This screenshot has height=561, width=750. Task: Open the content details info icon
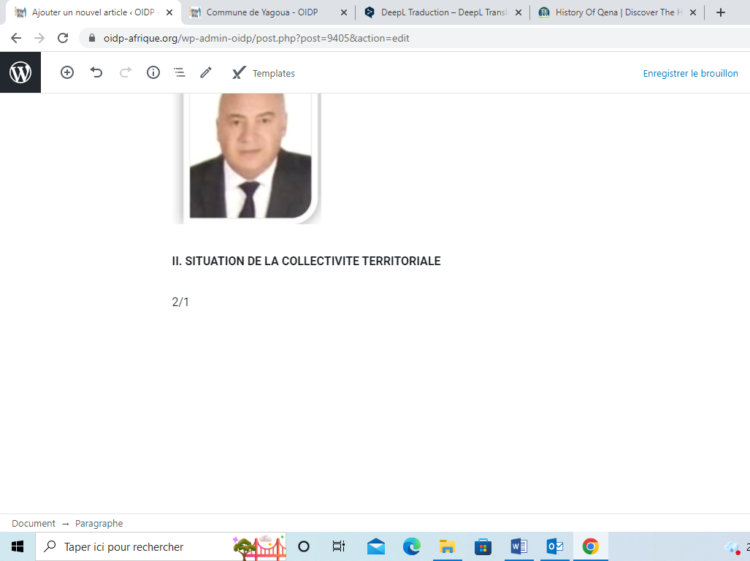(x=153, y=73)
